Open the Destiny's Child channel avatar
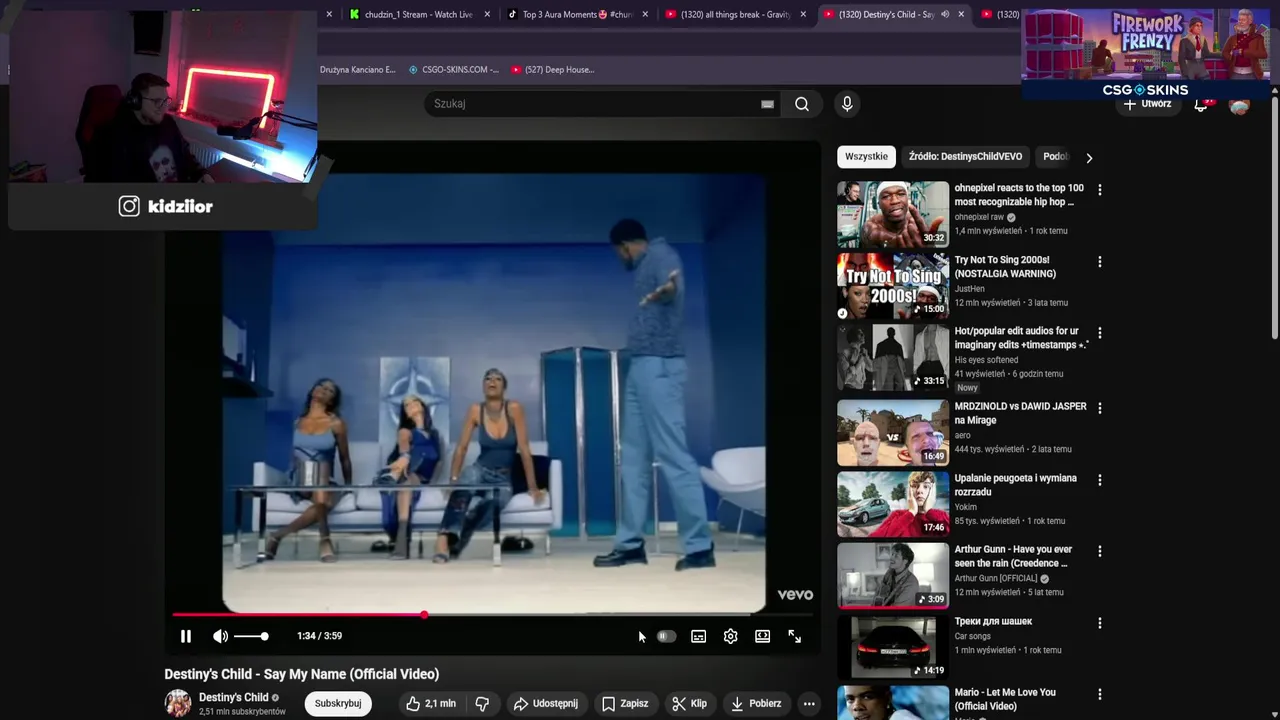Image resolution: width=1280 pixels, height=720 pixels. pos(178,704)
